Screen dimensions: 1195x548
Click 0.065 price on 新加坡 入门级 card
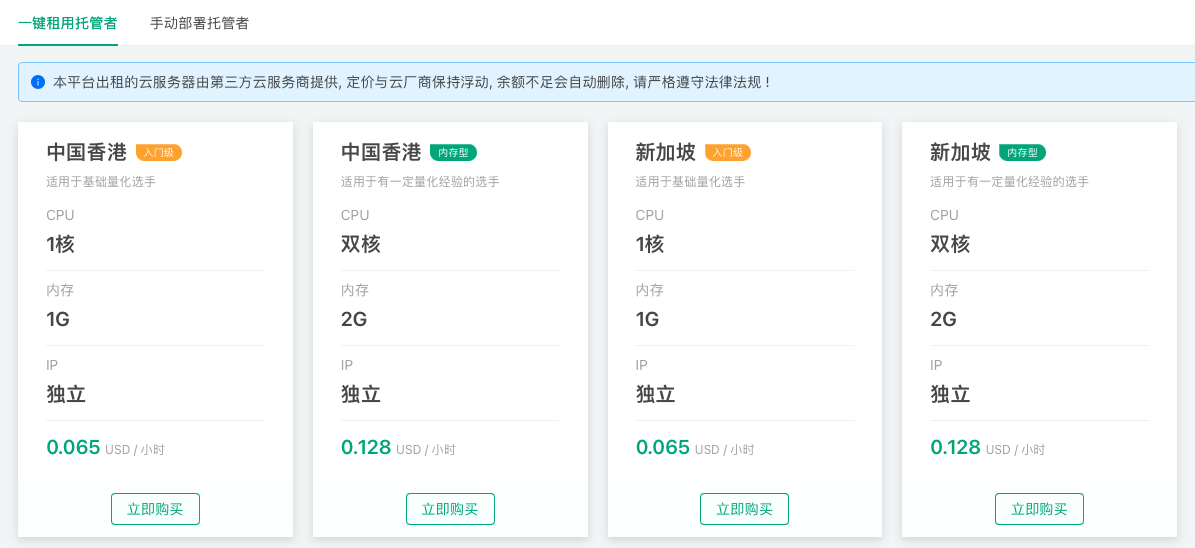[662, 447]
